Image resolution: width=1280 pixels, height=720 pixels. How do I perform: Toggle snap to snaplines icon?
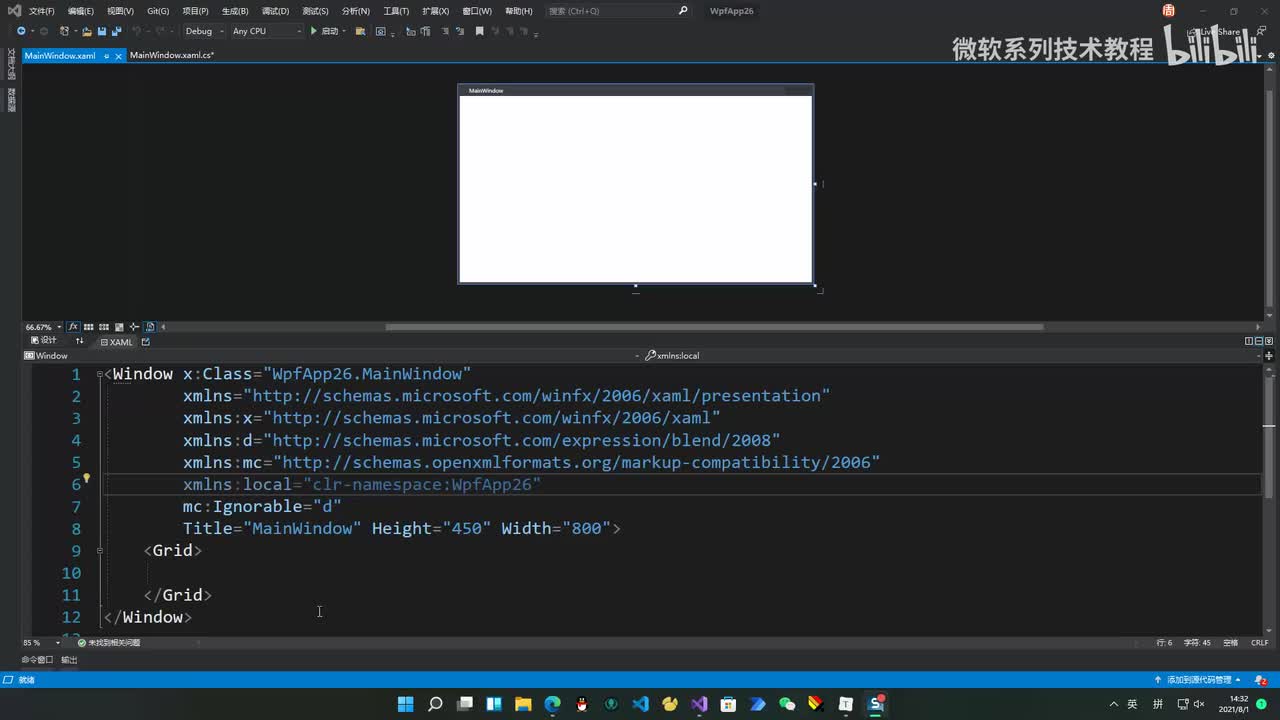click(x=134, y=327)
